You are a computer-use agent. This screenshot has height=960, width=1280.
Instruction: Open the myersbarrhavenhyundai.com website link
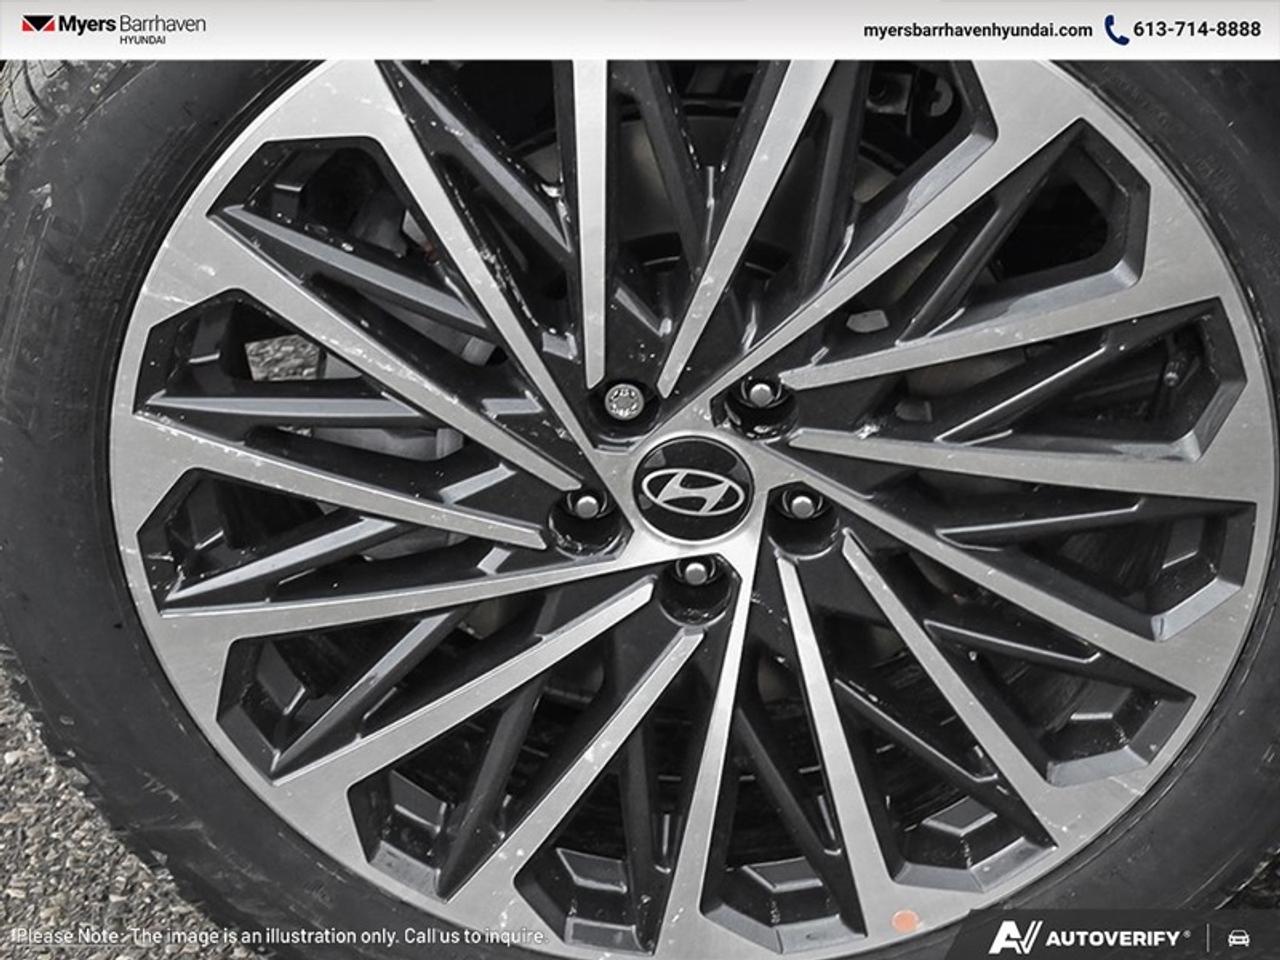click(977, 30)
